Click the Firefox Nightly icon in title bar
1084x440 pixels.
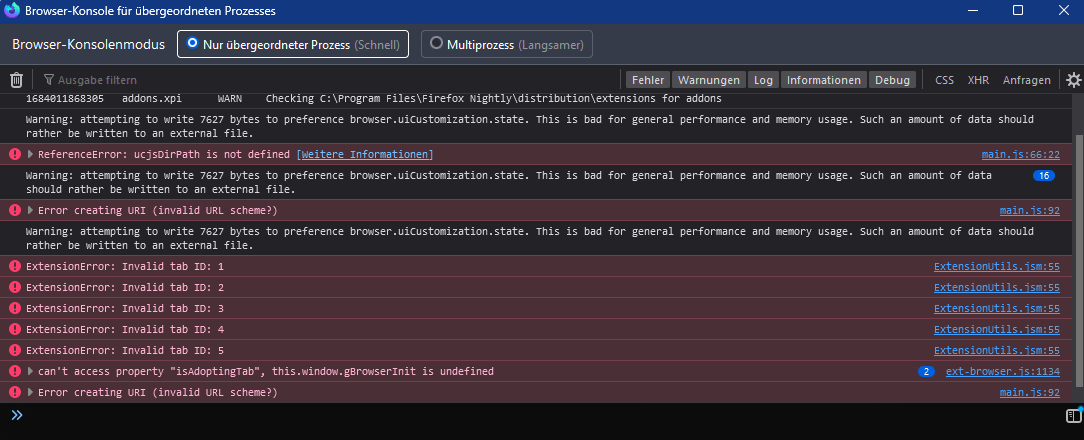(x=13, y=11)
